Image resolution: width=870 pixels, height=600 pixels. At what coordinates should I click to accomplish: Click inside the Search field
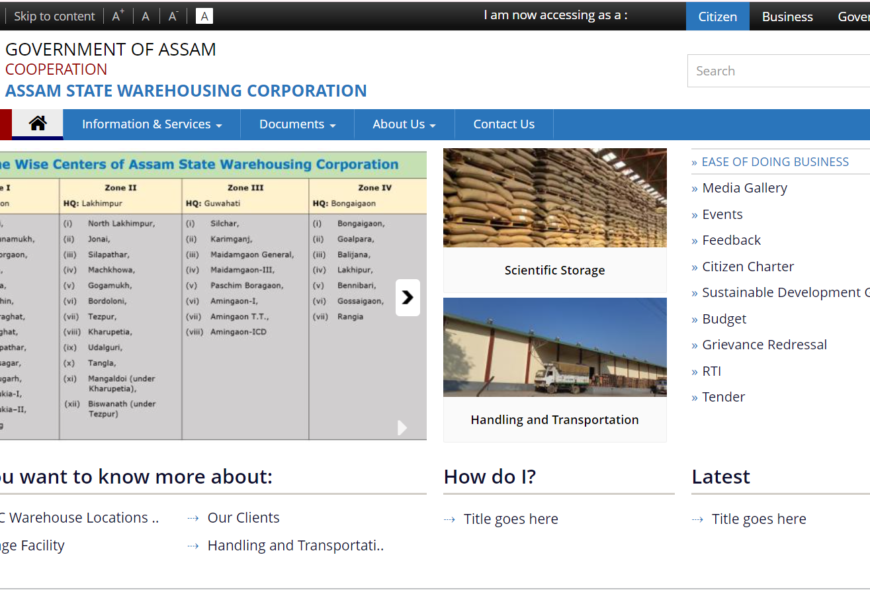click(x=778, y=70)
